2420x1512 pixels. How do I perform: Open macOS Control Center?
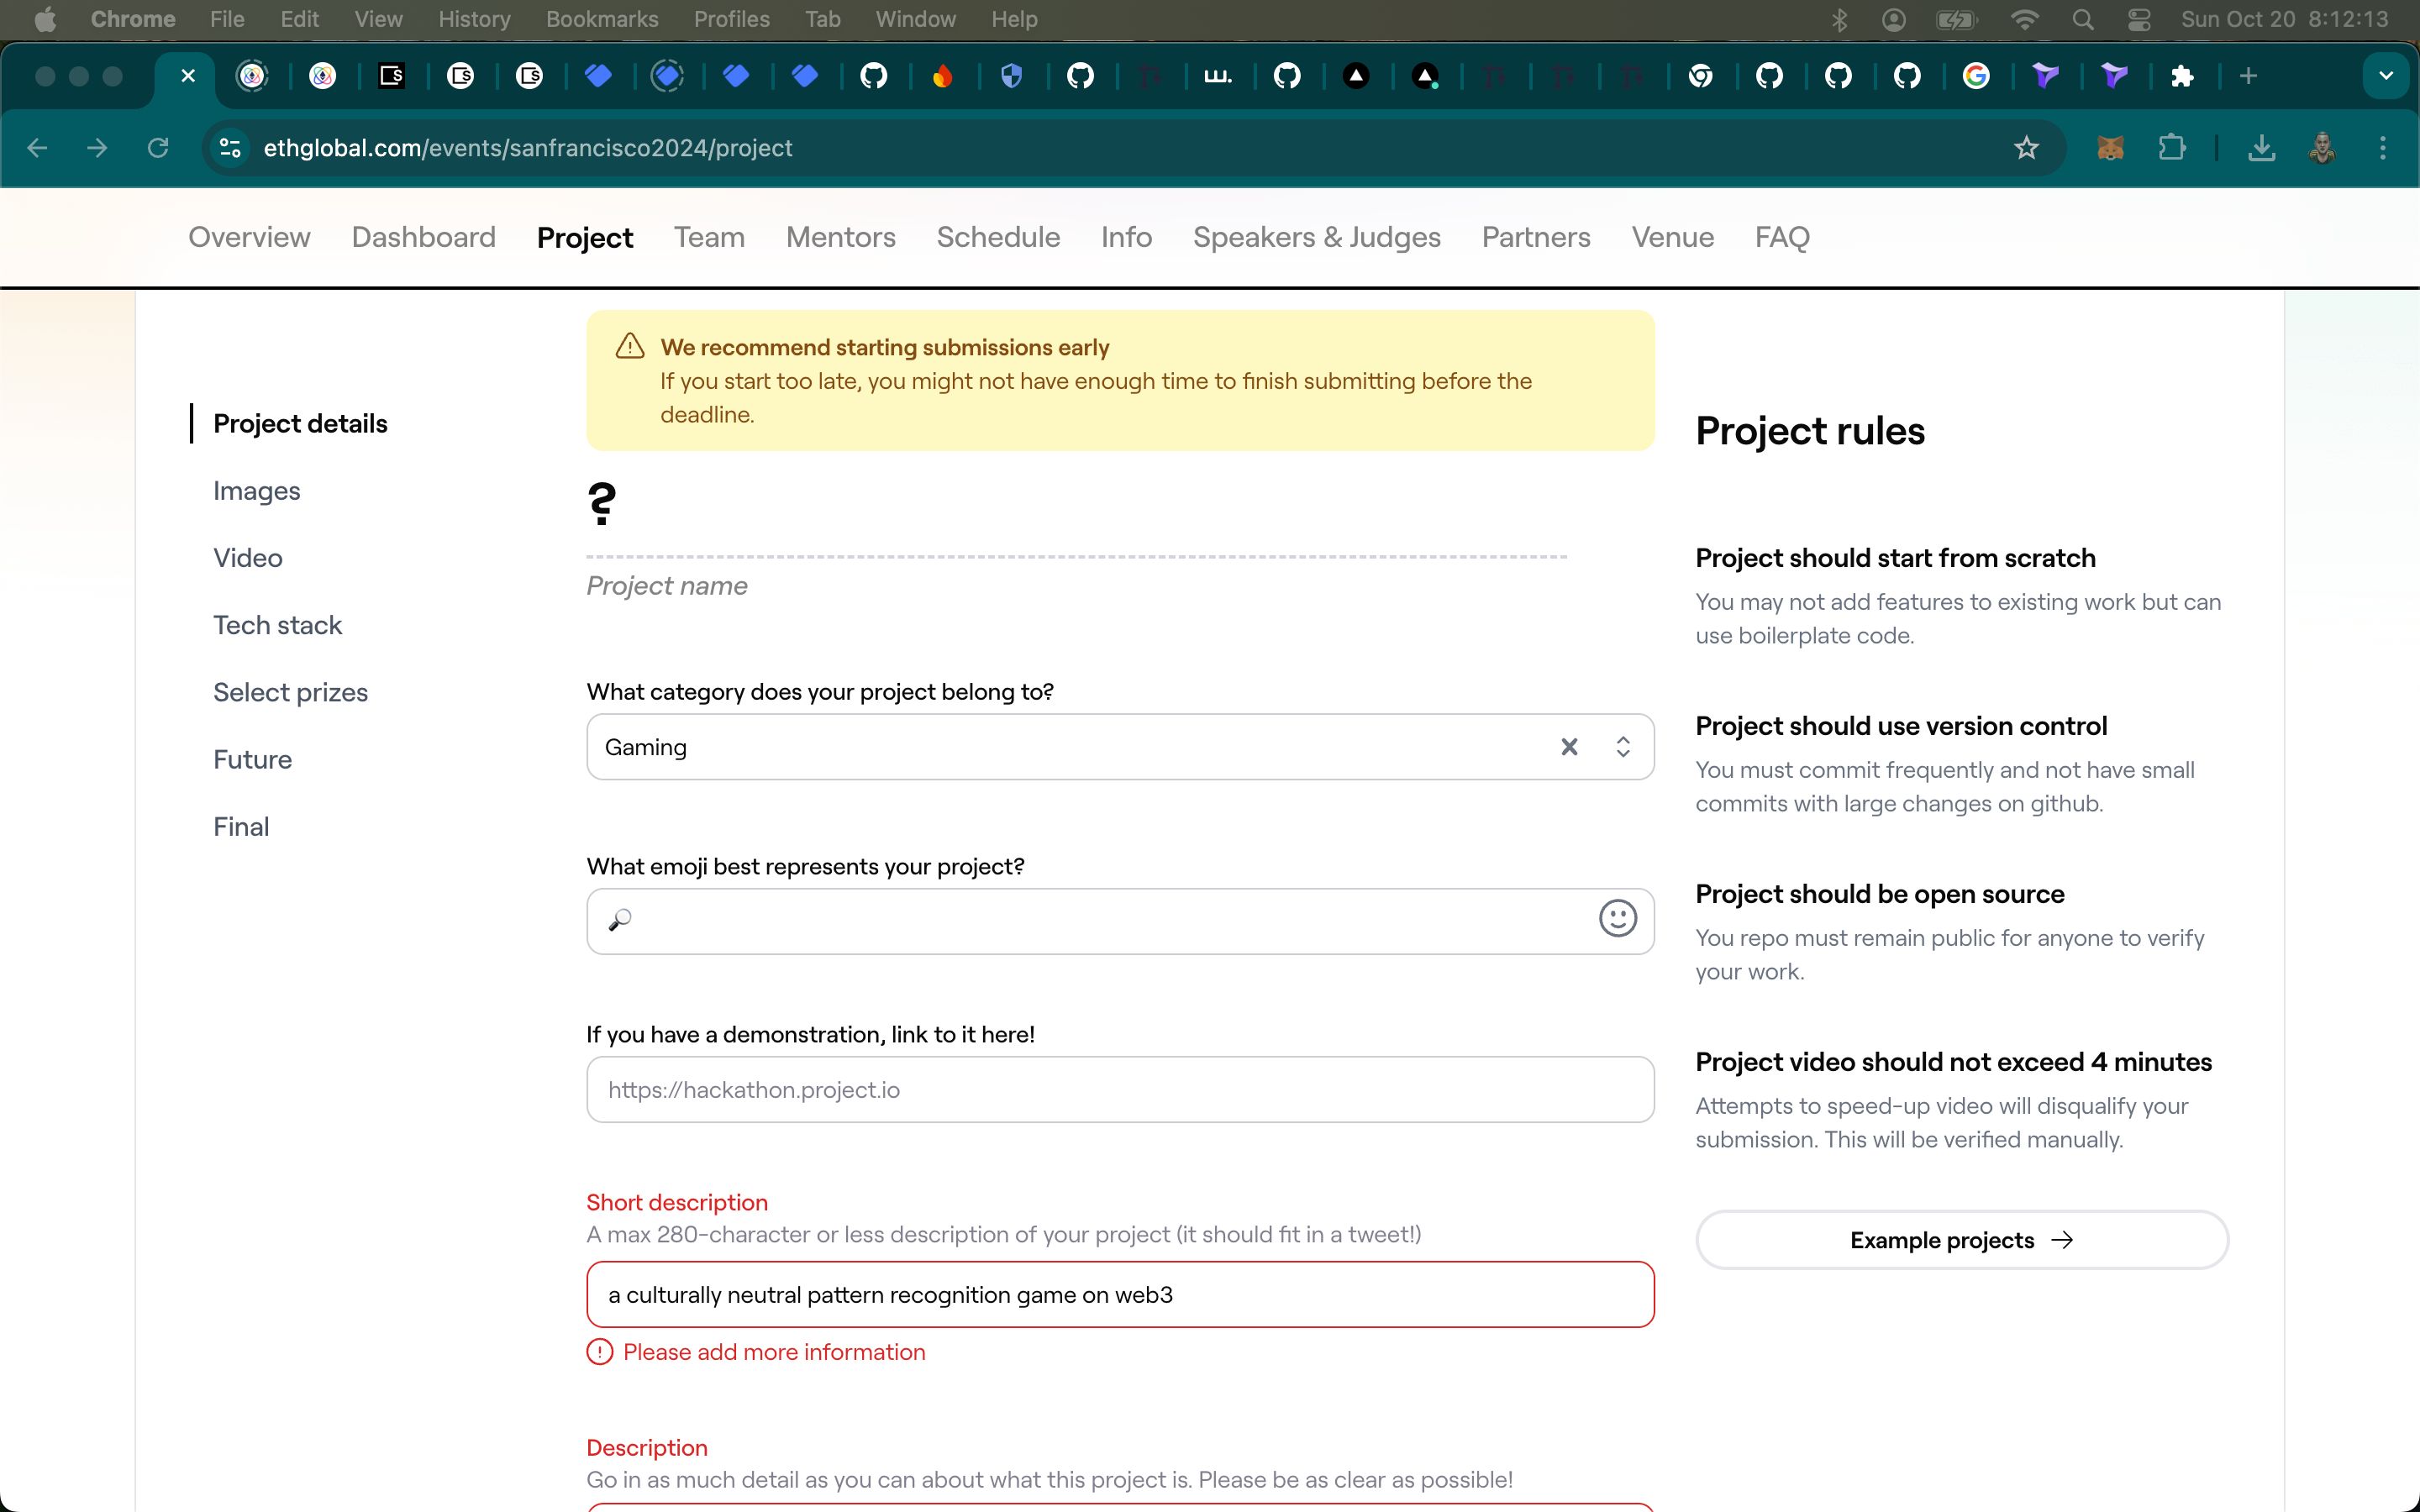tap(2139, 19)
